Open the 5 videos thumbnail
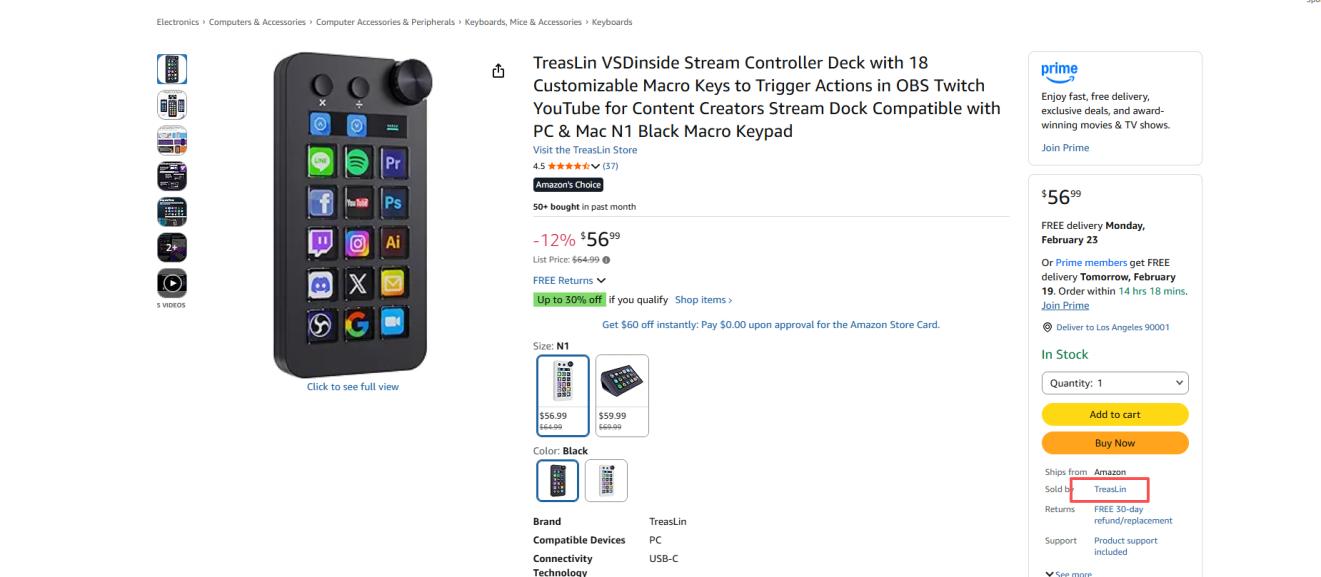1321x577 pixels. 172,282
